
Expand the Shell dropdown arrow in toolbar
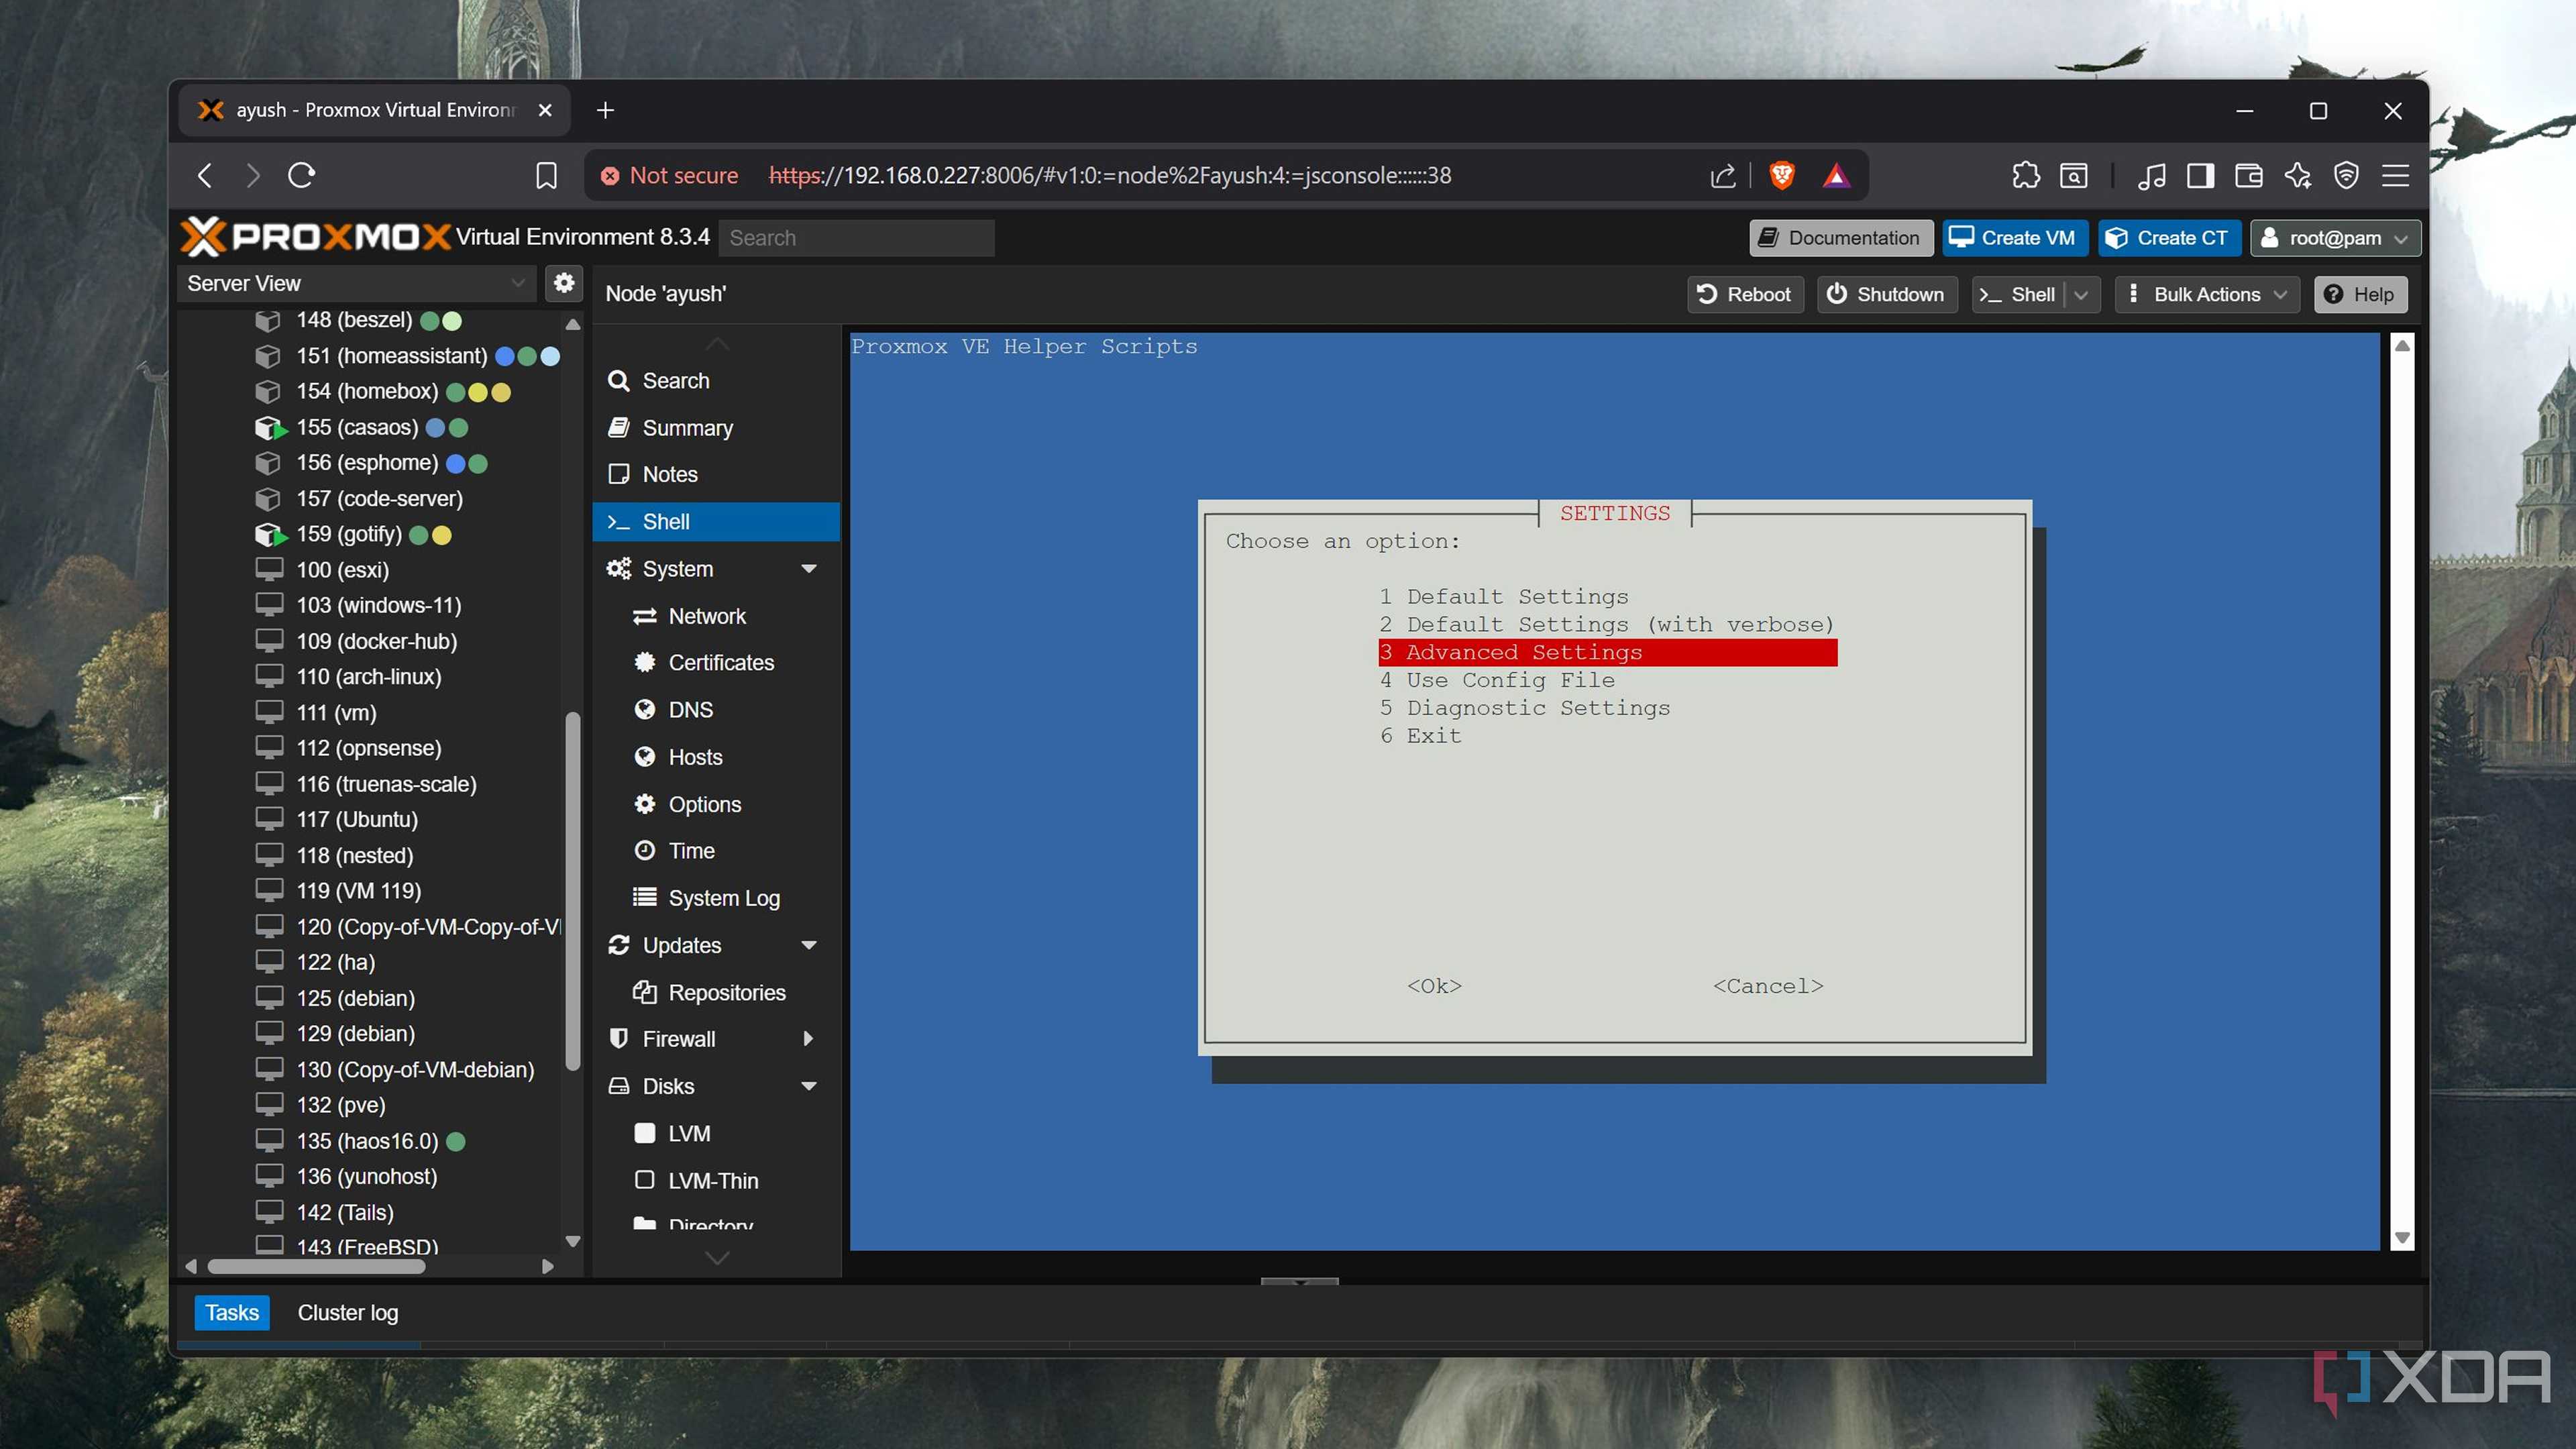[x=2082, y=294]
